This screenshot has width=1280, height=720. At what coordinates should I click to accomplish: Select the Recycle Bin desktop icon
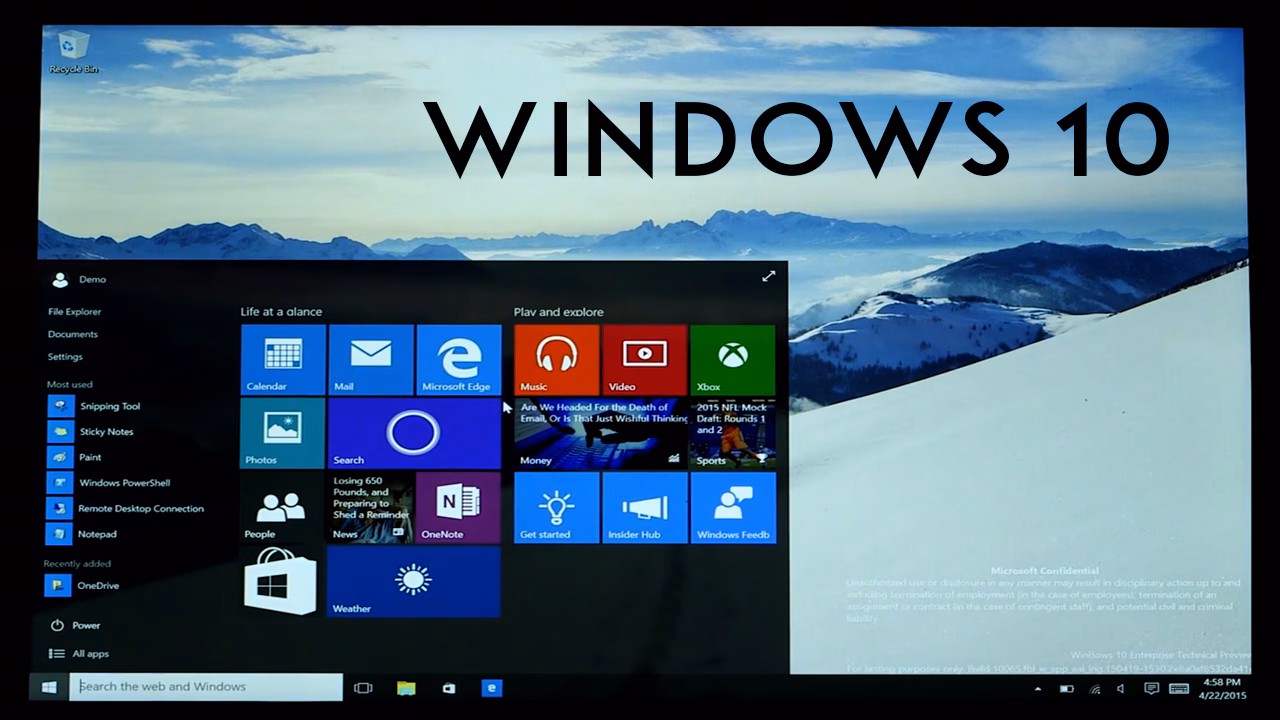tap(73, 52)
